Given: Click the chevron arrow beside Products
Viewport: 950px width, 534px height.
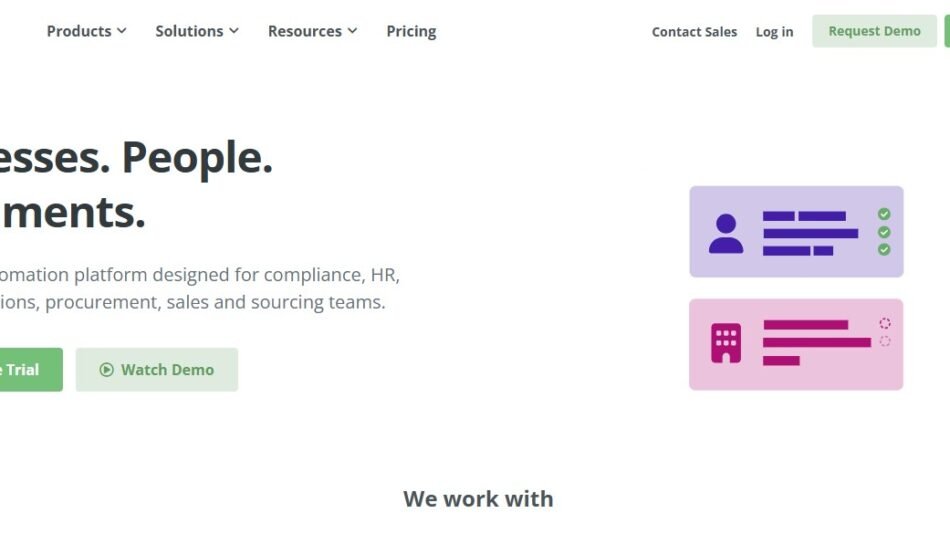Looking at the screenshot, I should click(x=122, y=31).
